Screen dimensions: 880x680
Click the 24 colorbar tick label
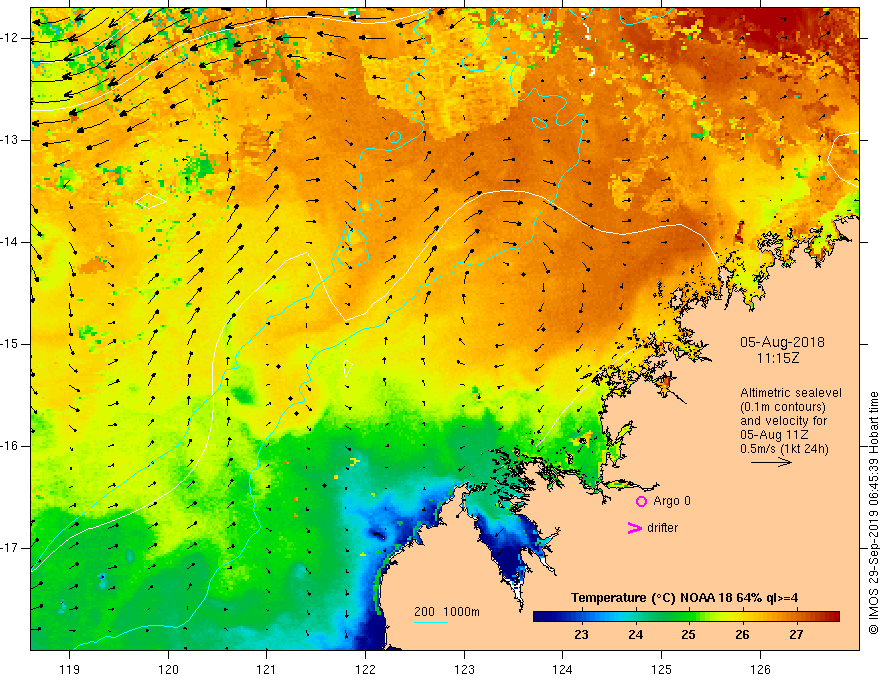point(635,635)
